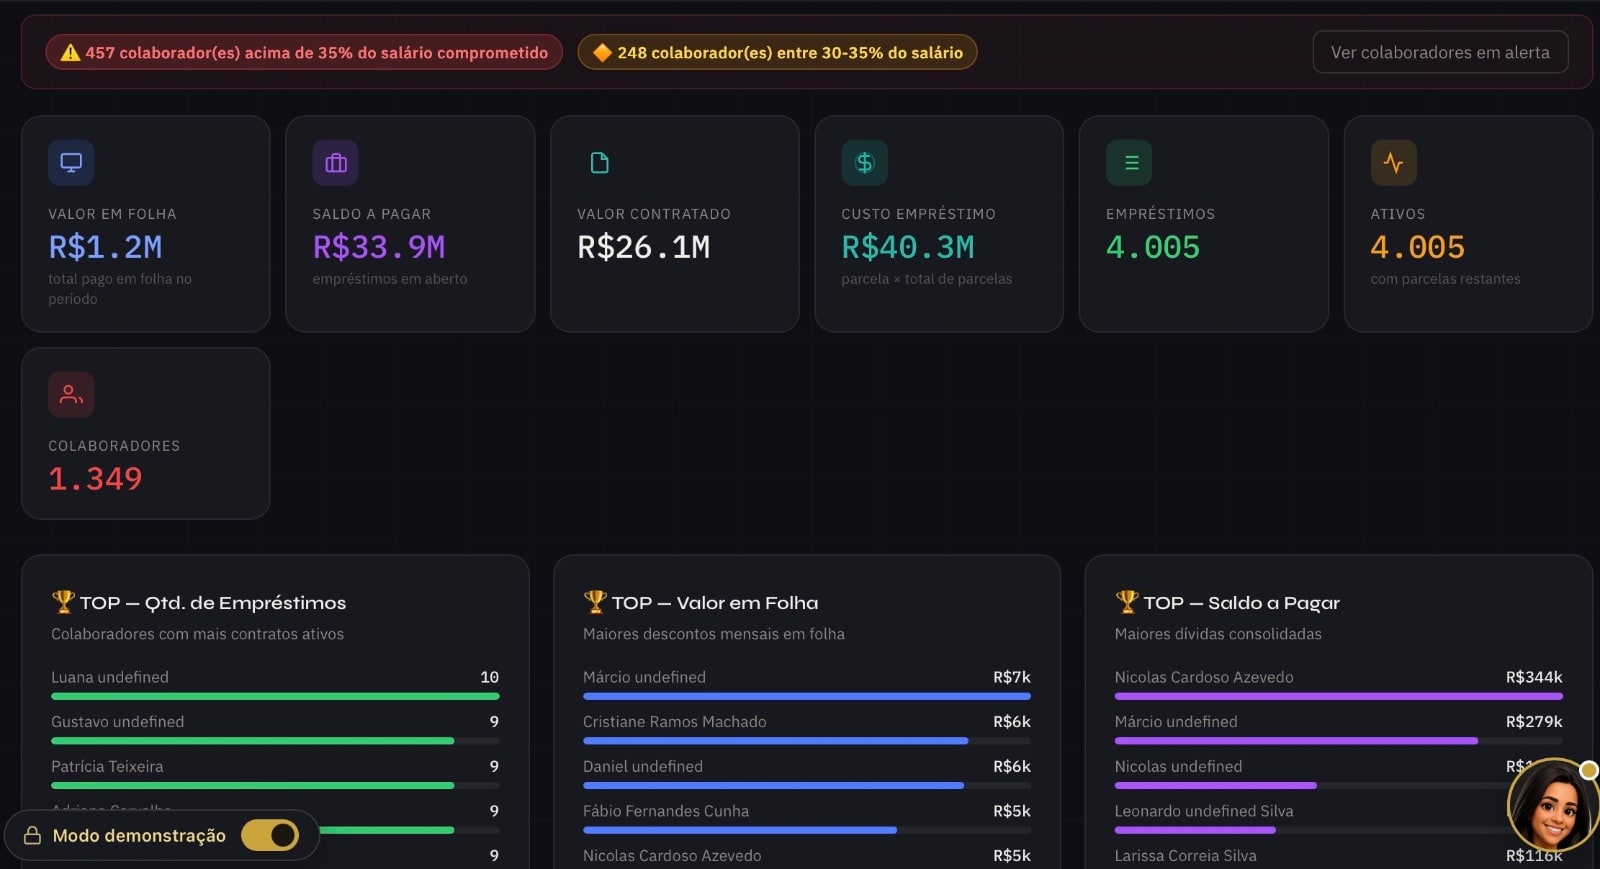Click the warning triangle icon in the red alert
The image size is (1600, 869).
[x=70, y=53]
